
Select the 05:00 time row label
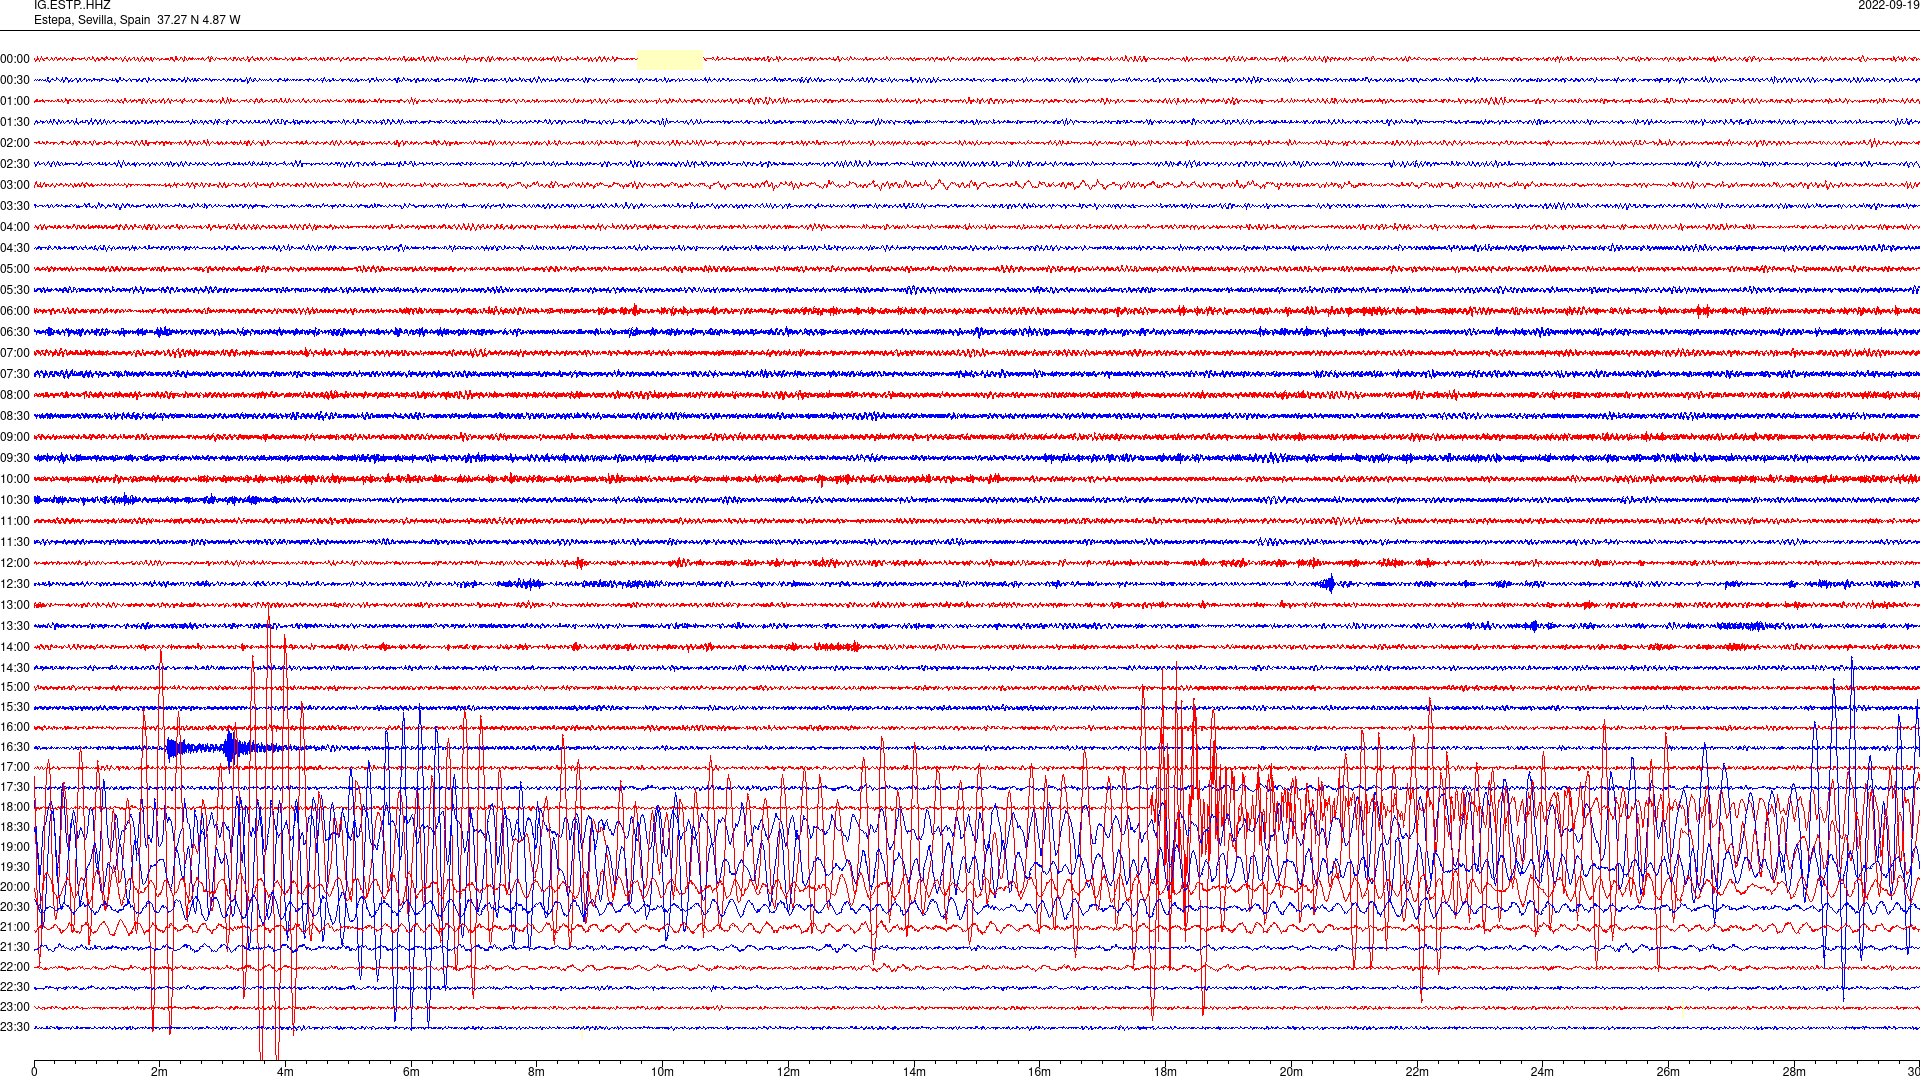pyautogui.click(x=15, y=269)
